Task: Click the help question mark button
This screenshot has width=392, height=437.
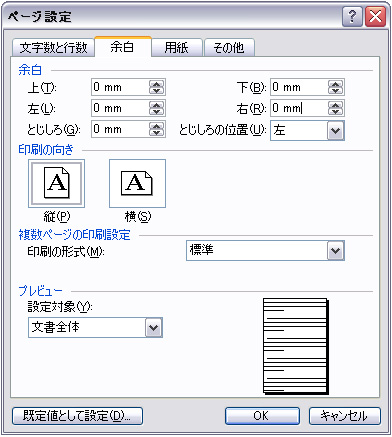Action: [x=352, y=17]
